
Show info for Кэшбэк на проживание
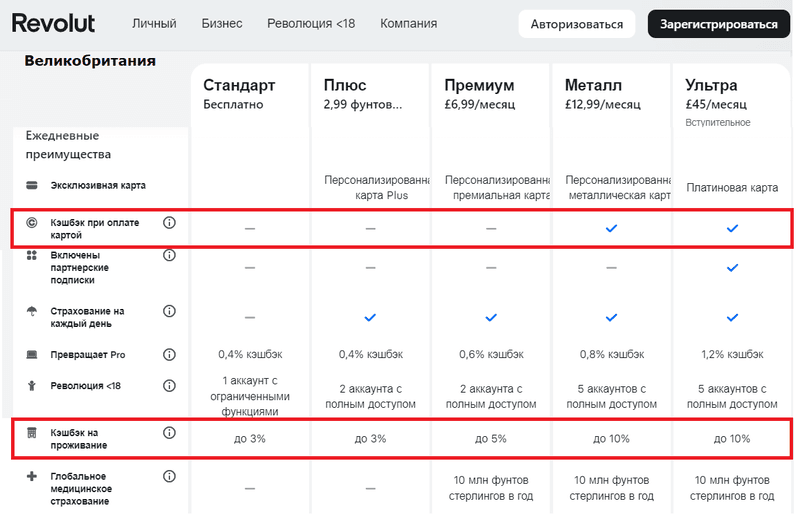click(x=169, y=433)
